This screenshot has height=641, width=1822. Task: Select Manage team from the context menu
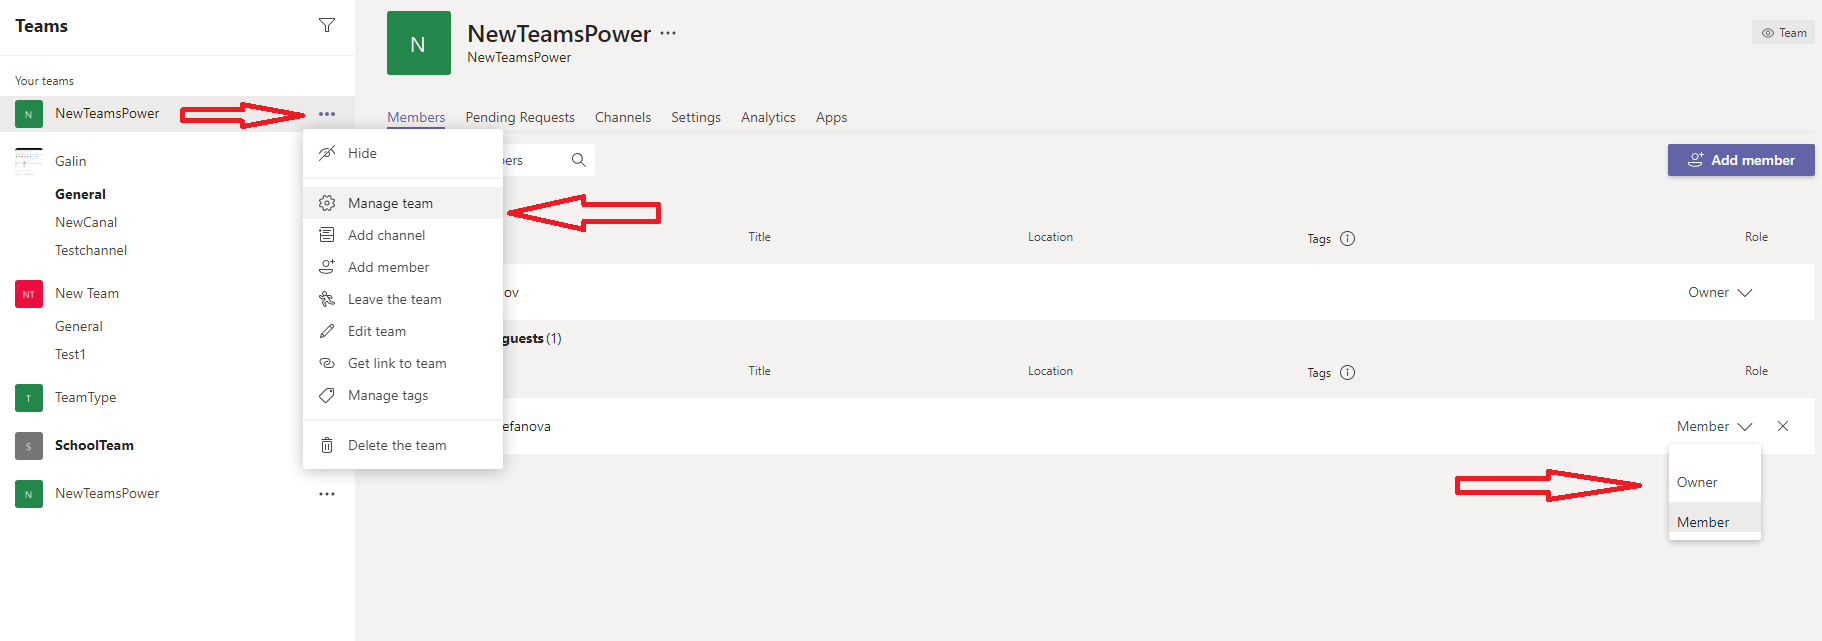coord(403,203)
